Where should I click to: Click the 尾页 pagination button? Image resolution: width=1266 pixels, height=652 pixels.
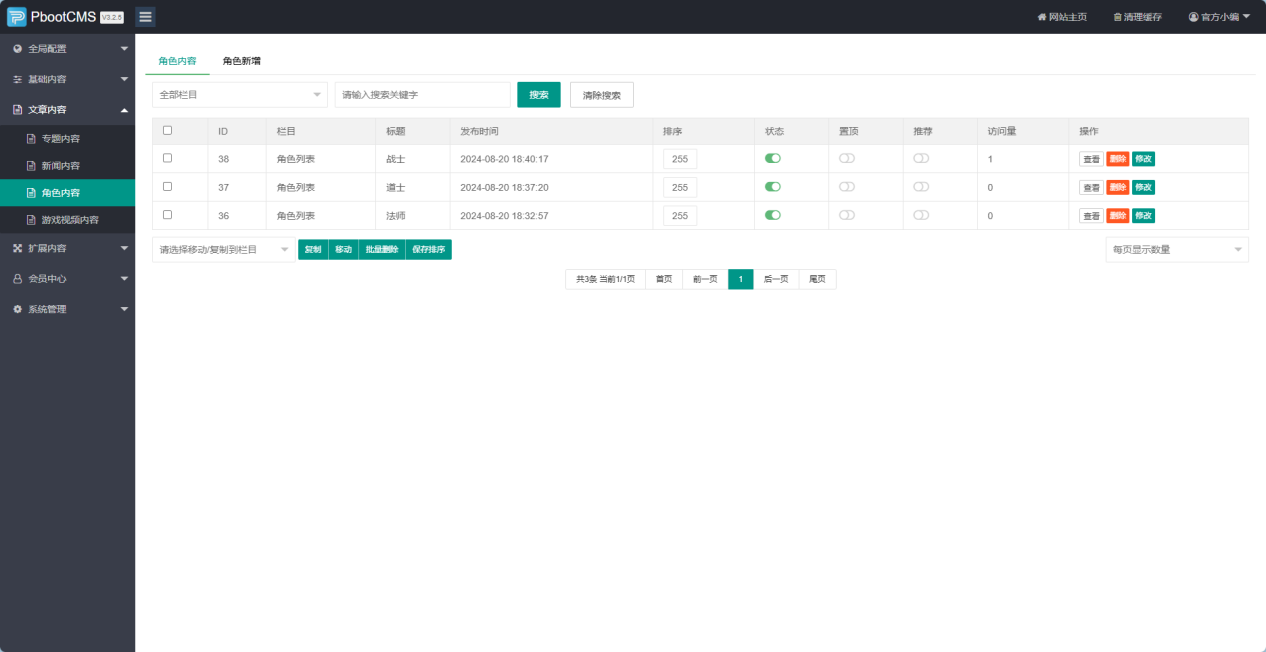coord(818,279)
